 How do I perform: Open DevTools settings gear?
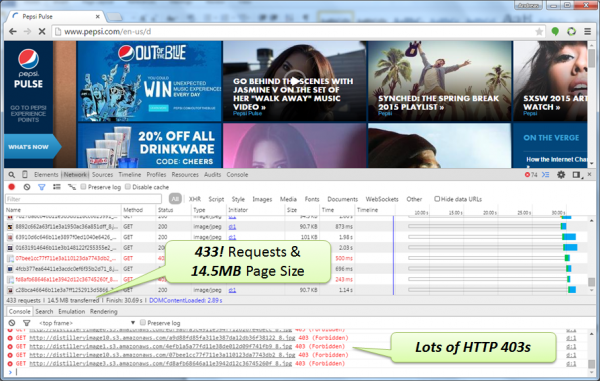pyautogui.click(x=561, y=174)
